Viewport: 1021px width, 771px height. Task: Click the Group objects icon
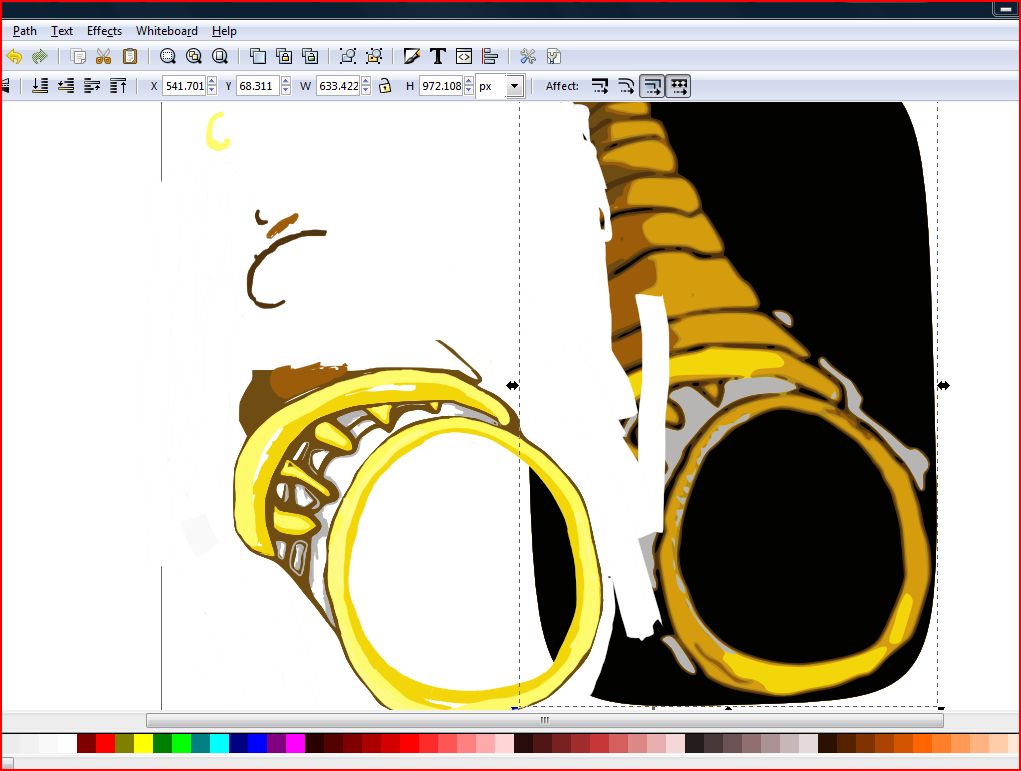click(347, 57)
